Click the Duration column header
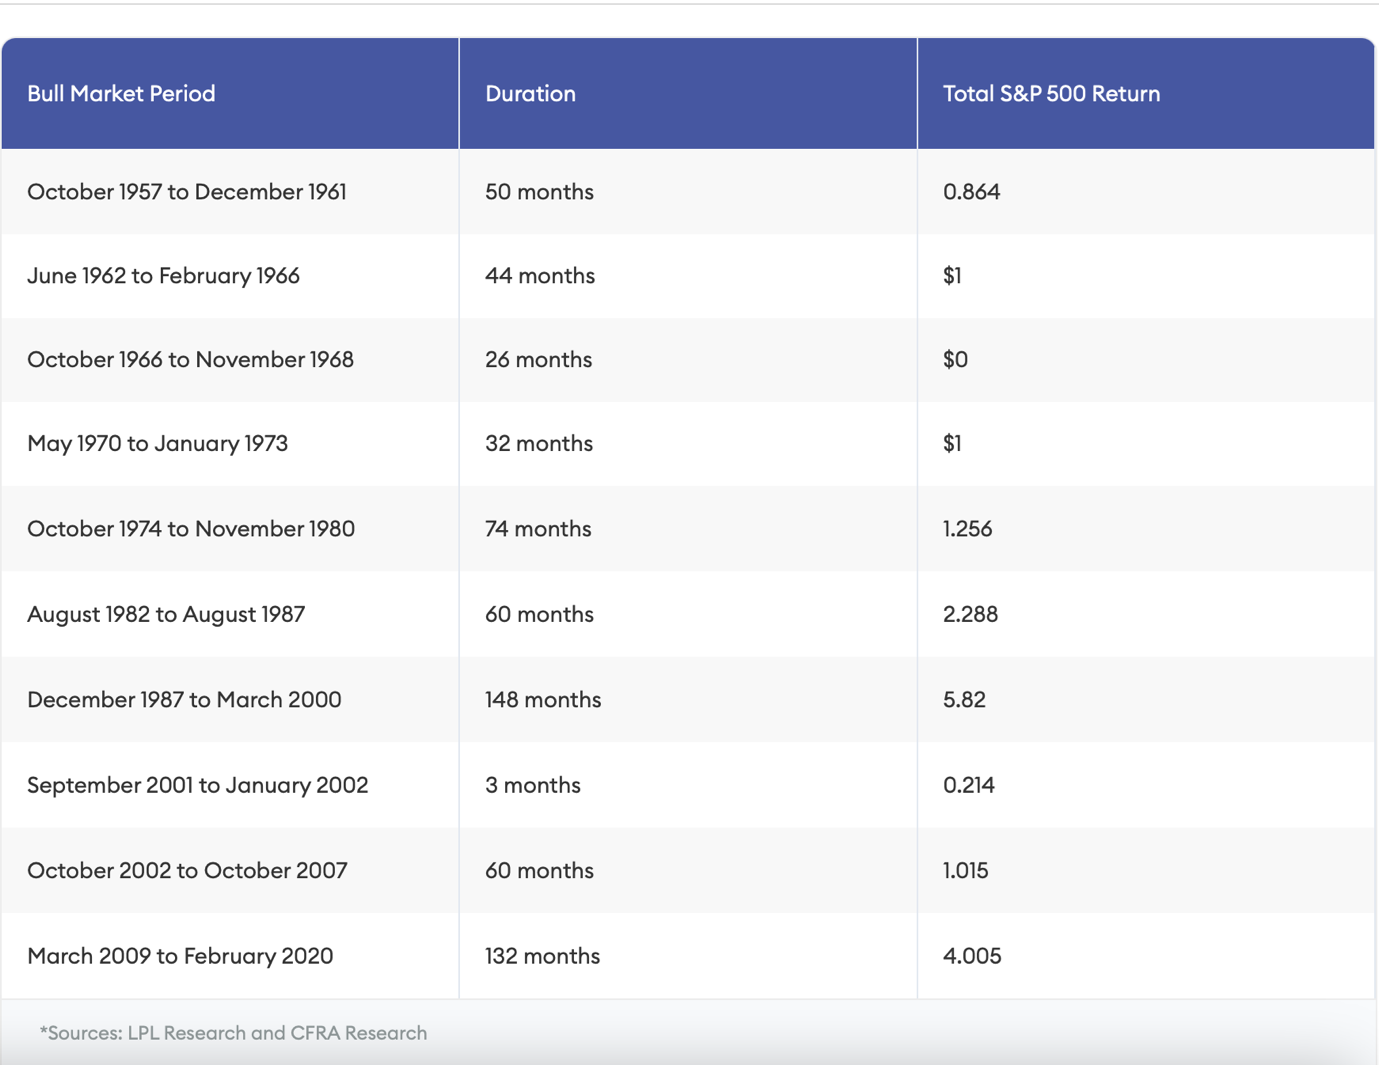 (x=530, y=94)
